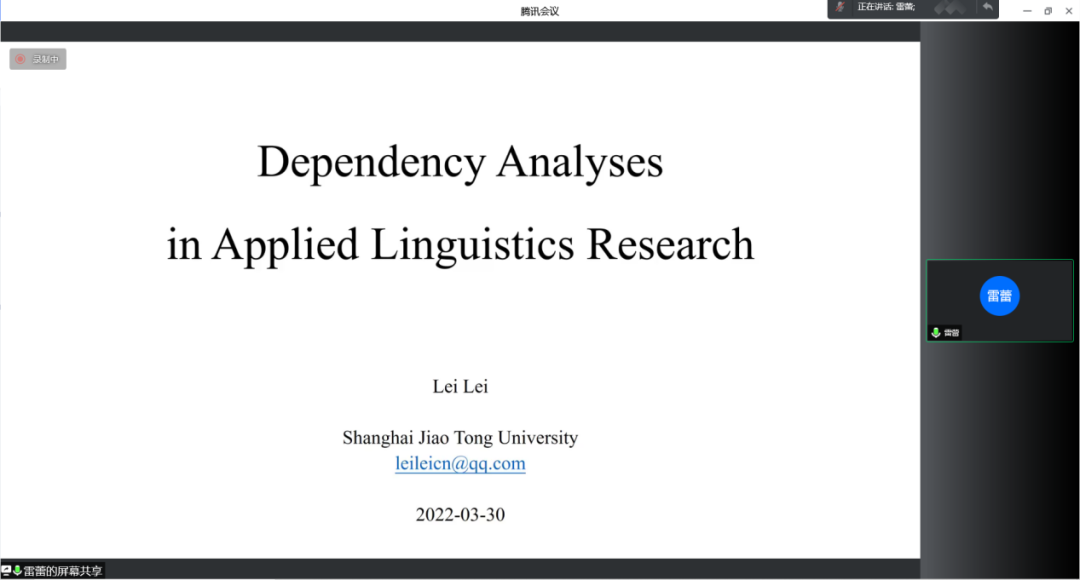The height and width of the screenshot is (580, 1080).
Task: Click the date 2022-03-30 on slide
Action: (460, 515)
